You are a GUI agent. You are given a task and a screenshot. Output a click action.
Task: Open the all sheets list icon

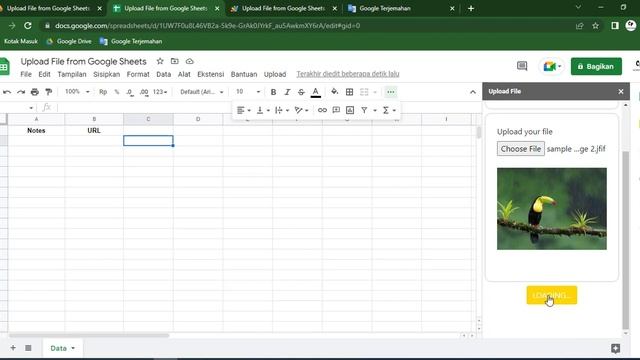pos(28,348)
